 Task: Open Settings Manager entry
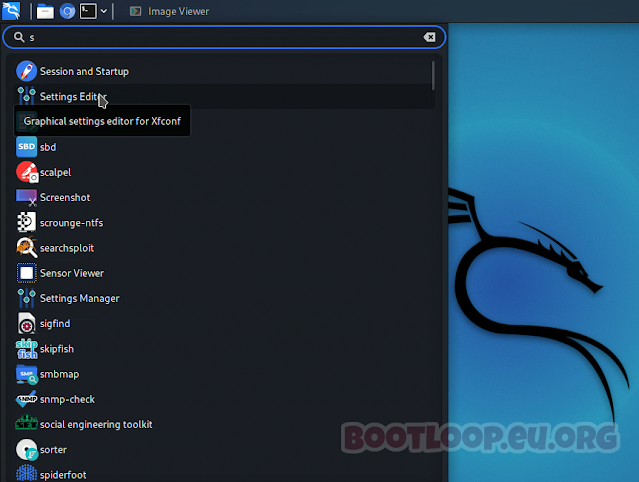point(224,298)
